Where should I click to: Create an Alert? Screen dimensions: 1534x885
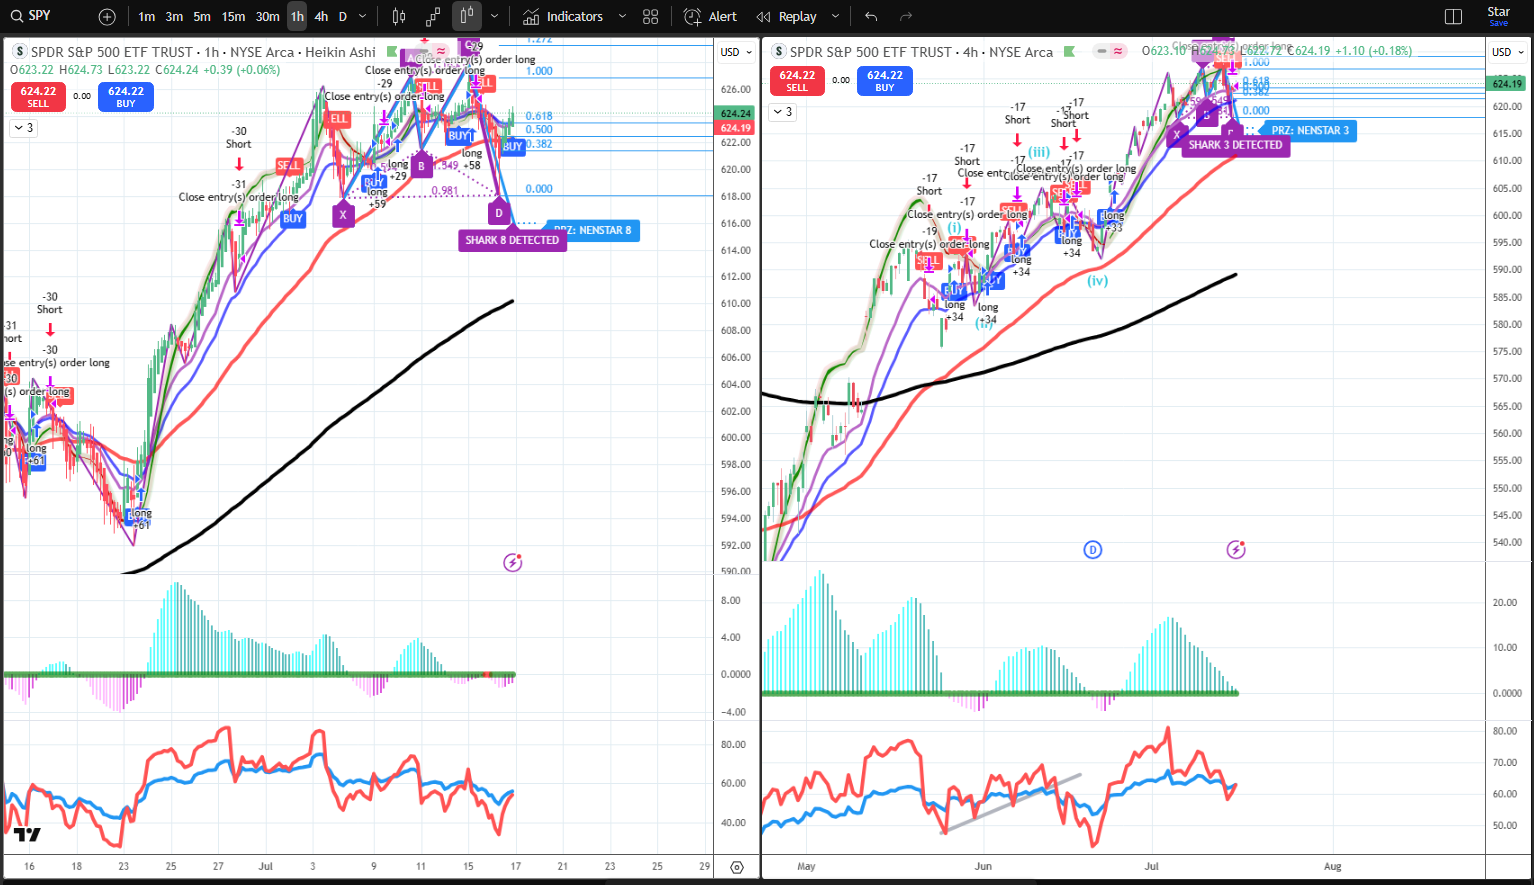(x=710, y=17)
